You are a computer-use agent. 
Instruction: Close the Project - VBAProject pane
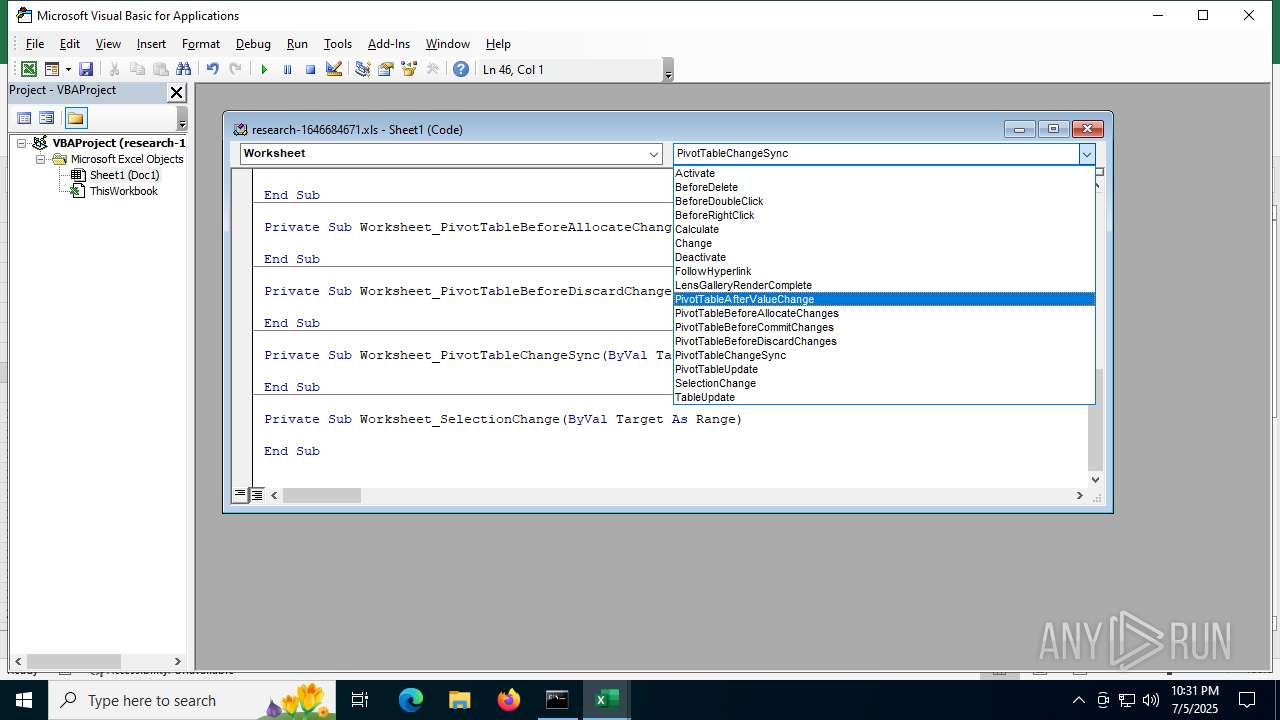[x=176, y=92]
